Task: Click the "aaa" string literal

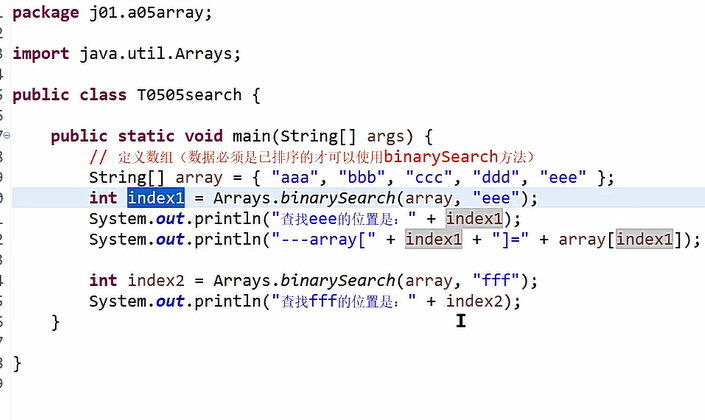Action: [294, 177]
